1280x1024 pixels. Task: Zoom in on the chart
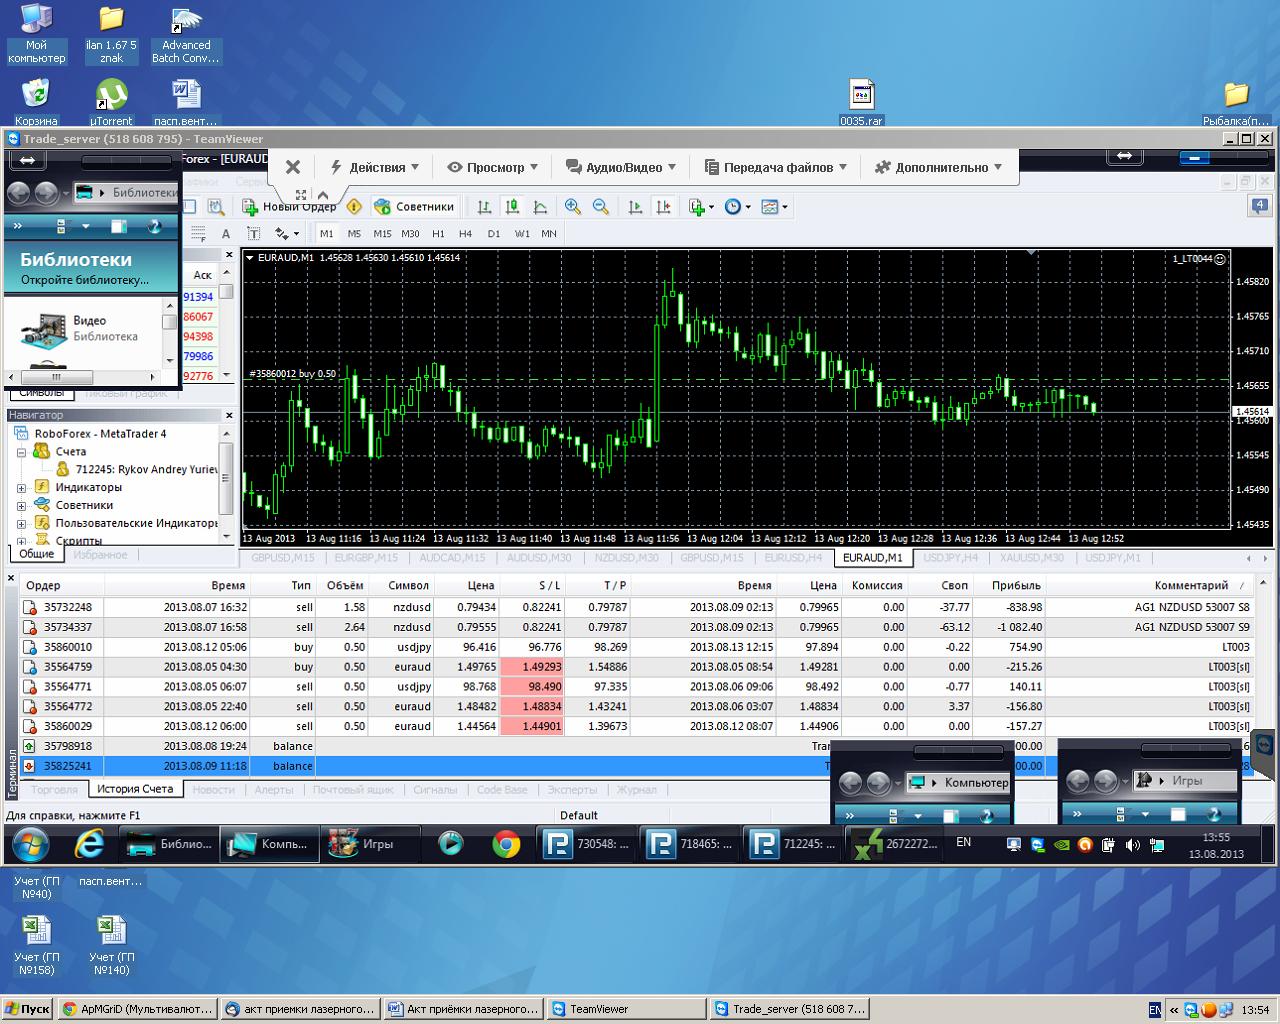(x=573, y=207)
